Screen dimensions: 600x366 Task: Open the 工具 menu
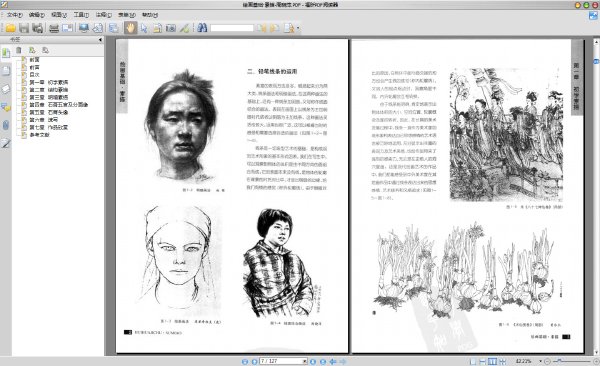pos(81,15)
